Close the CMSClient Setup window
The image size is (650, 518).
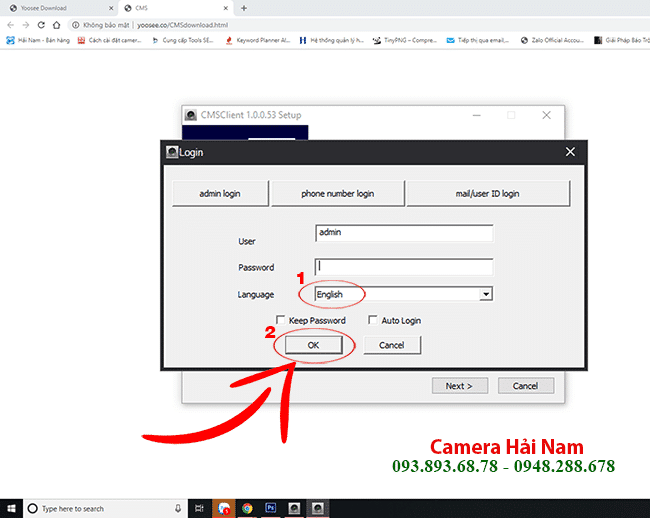(546, 115)
